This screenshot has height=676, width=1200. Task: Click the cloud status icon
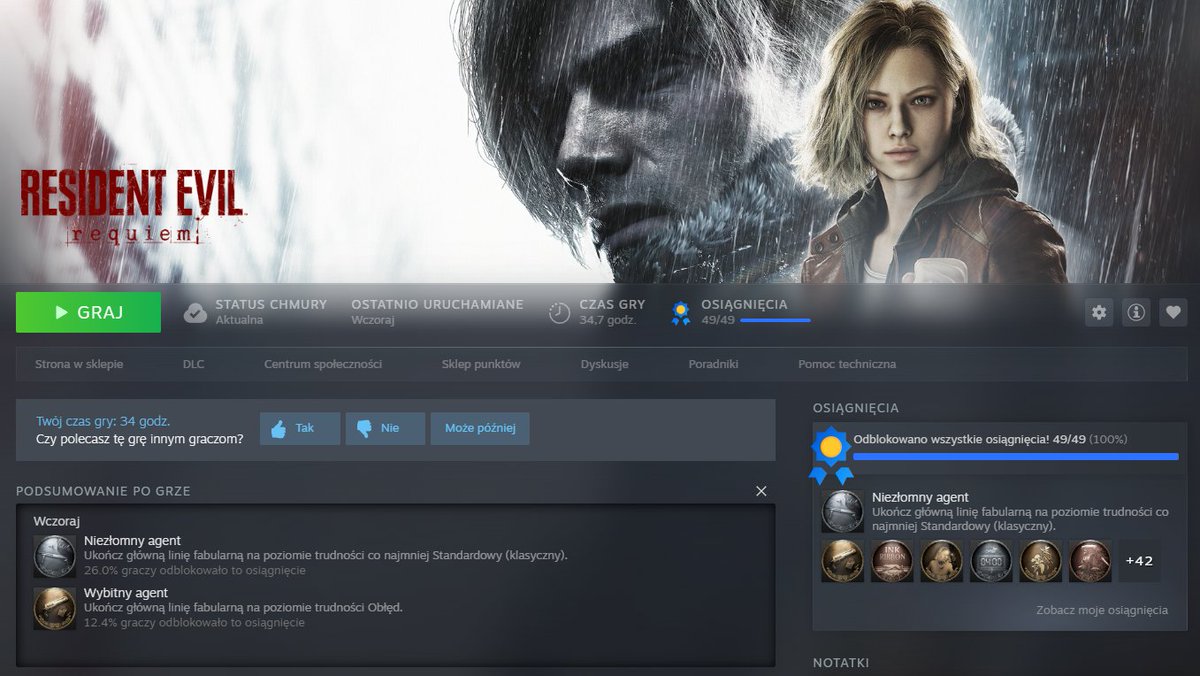click(195, 313)
